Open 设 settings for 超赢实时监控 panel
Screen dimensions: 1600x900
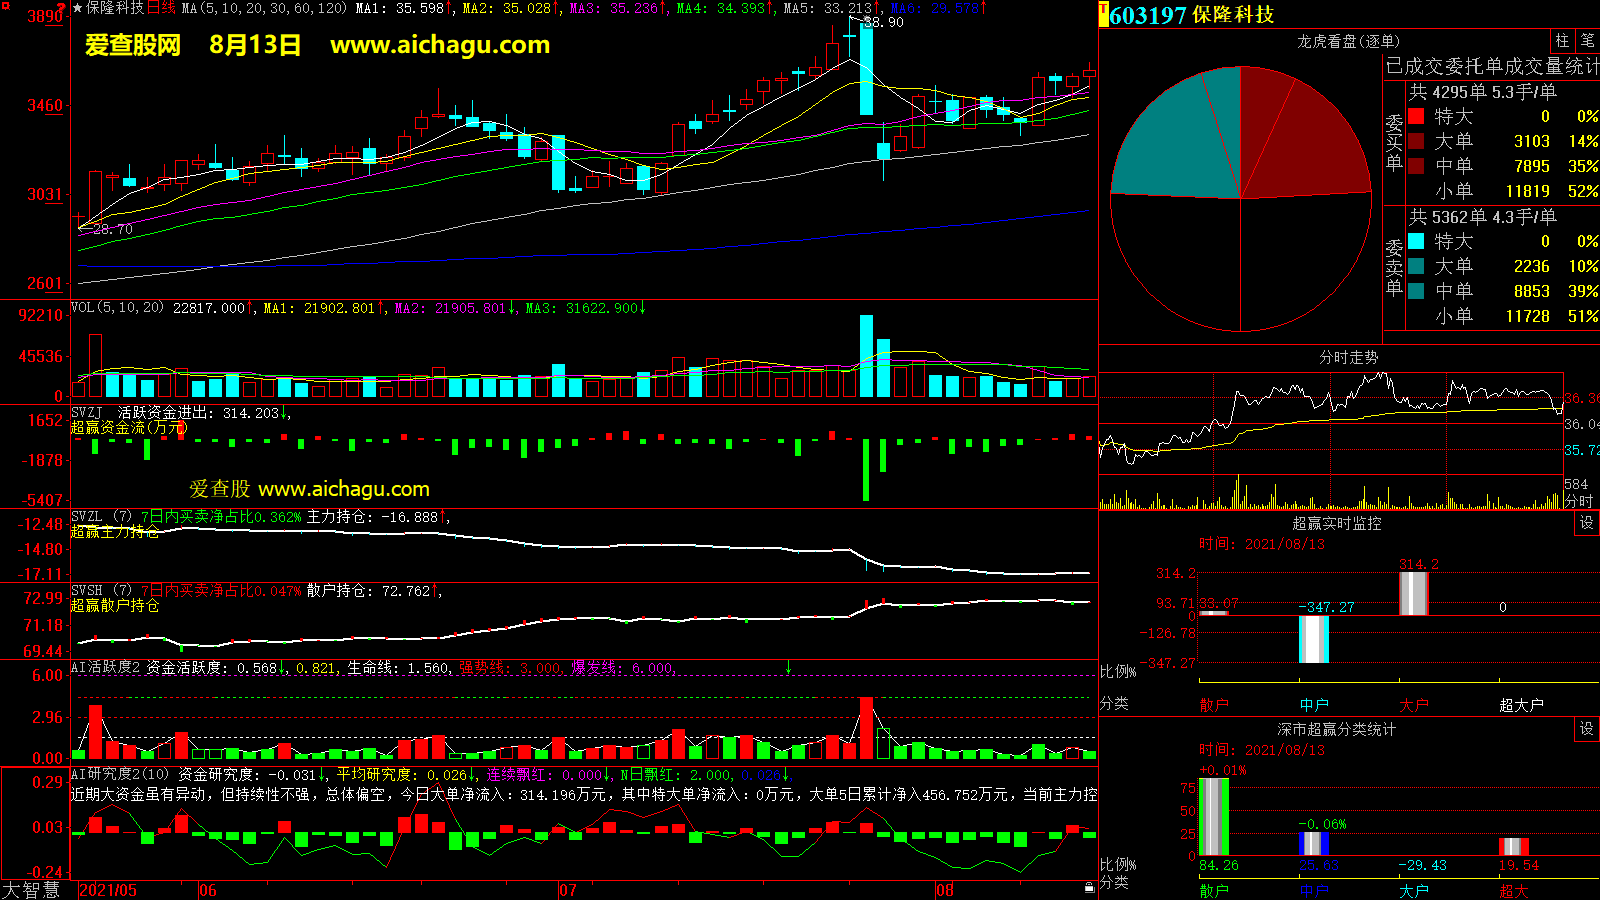[1586, 523]
